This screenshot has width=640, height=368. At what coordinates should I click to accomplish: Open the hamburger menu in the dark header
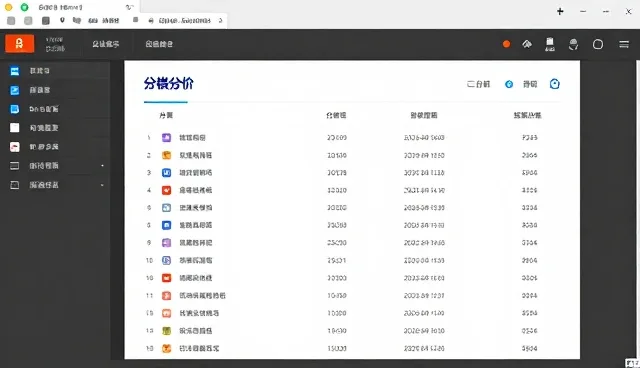(x=624, y=44)
